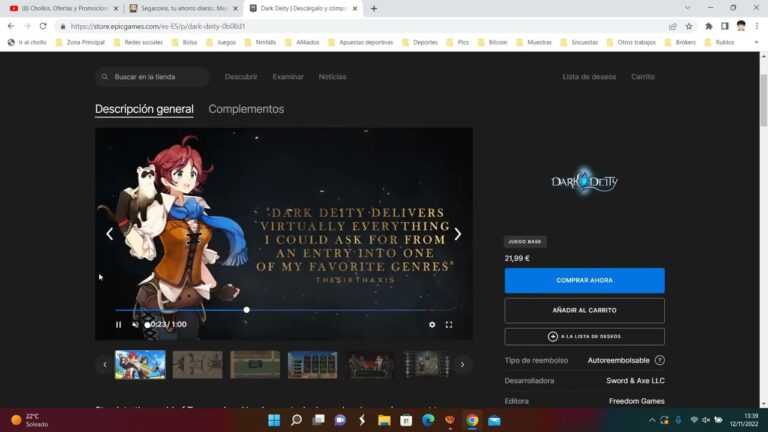Select the fourth screenshot thumbnail
768x432 pixels.
click(x=312, y=364)
